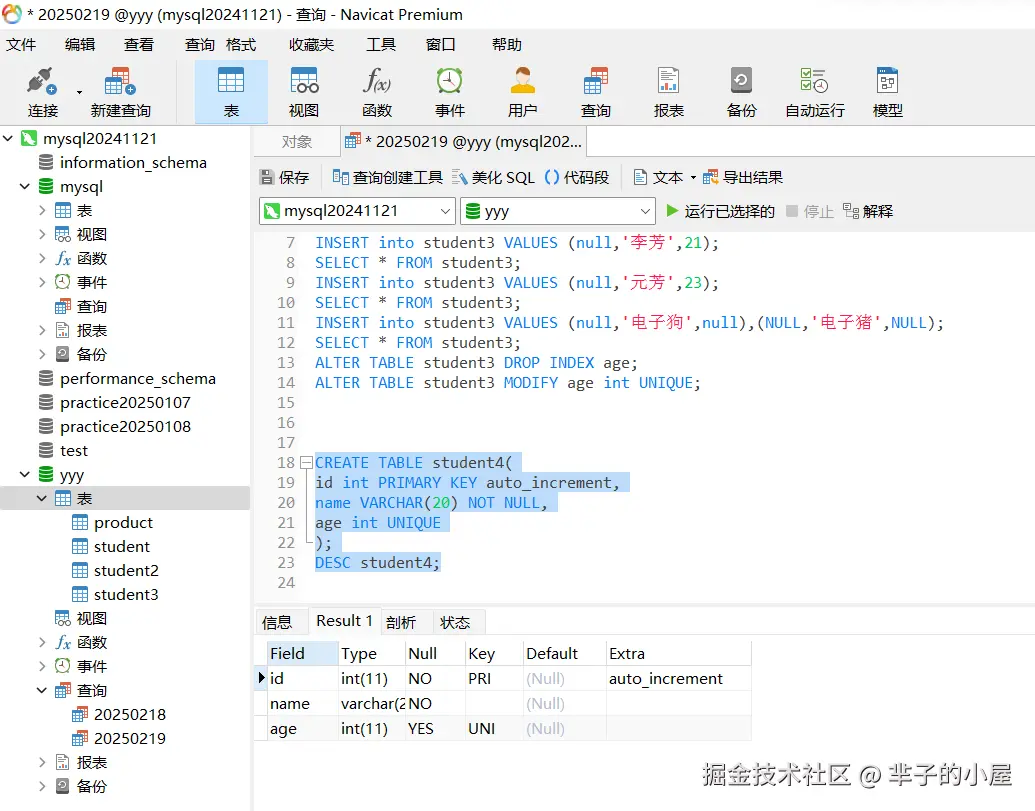Screen dimensions: 1035x811
Task: Open the 备份 backup toolbar icon
Action: 741,92
